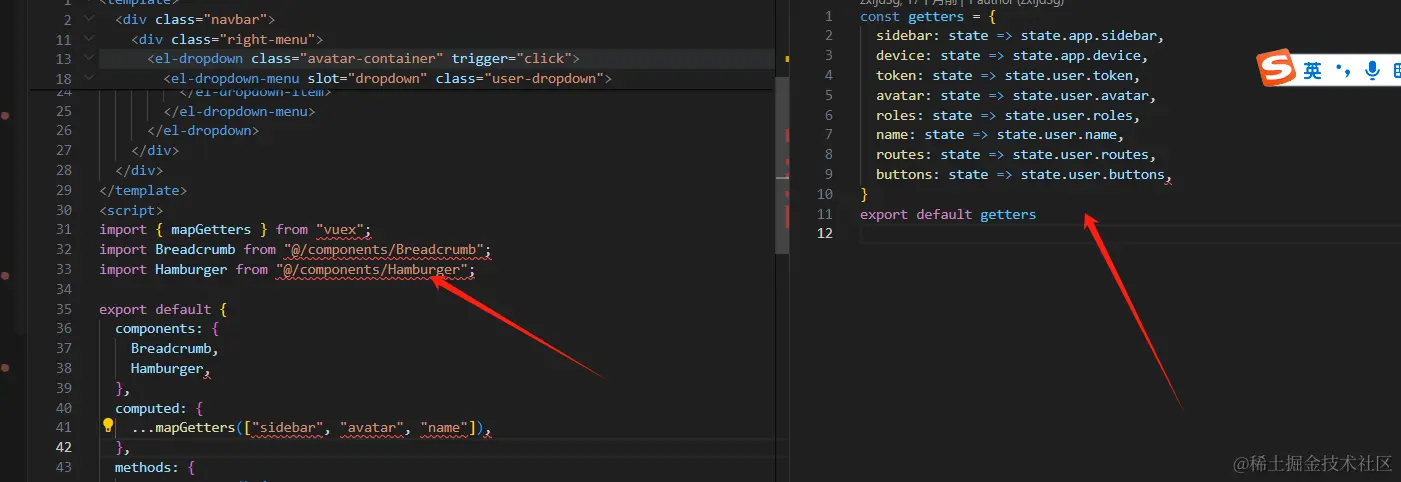
Task: Click the closing </el-dropdown-menu> tag
Action: [239, 112]
